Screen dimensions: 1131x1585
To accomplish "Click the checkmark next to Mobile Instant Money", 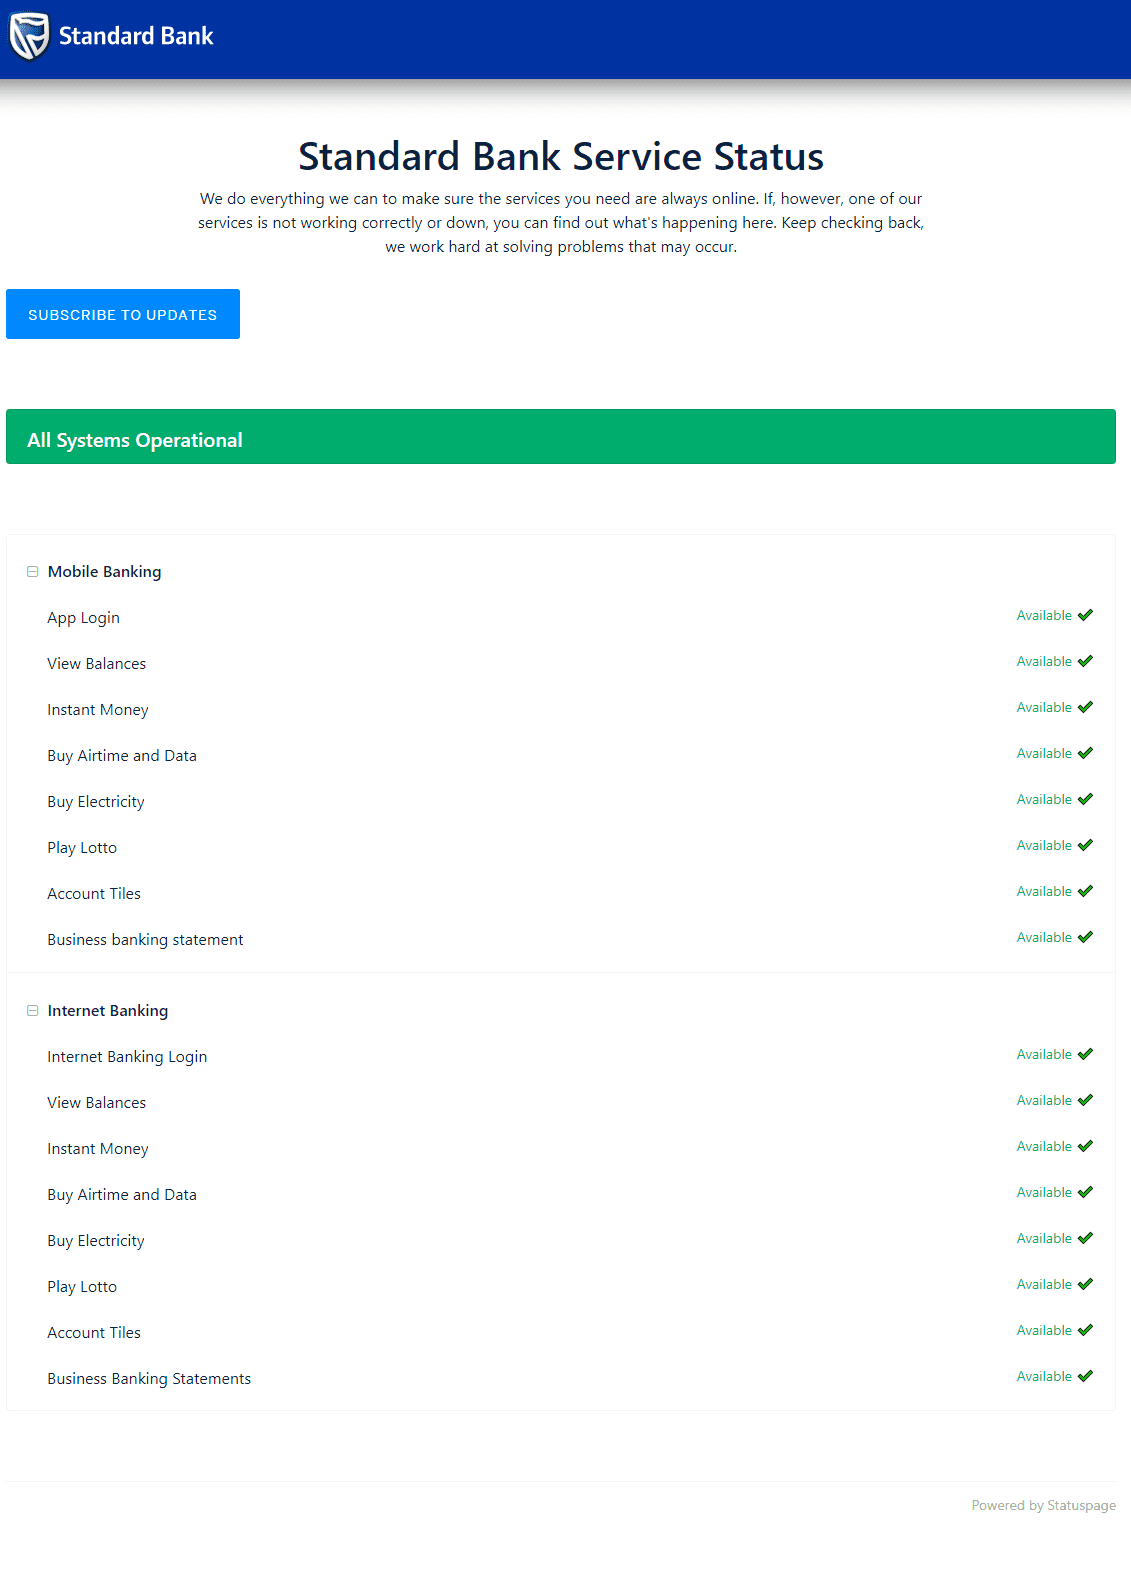I will [1085, 707].
